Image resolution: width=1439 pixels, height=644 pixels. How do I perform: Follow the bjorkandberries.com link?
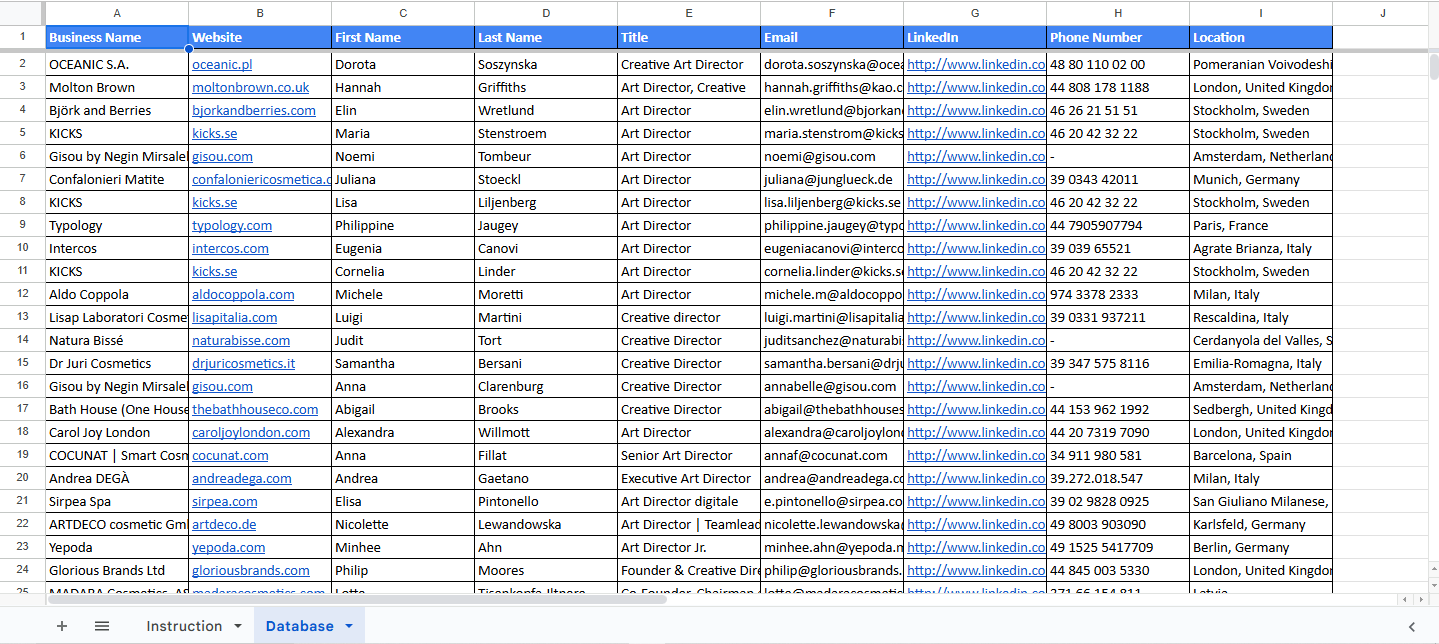[254, 110]
